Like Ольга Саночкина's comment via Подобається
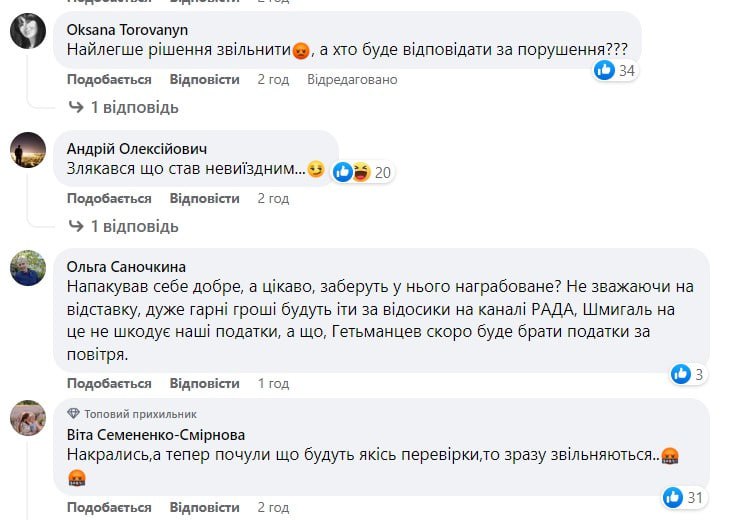The width and height of the screenshot is (737, 520). [109, 383]
